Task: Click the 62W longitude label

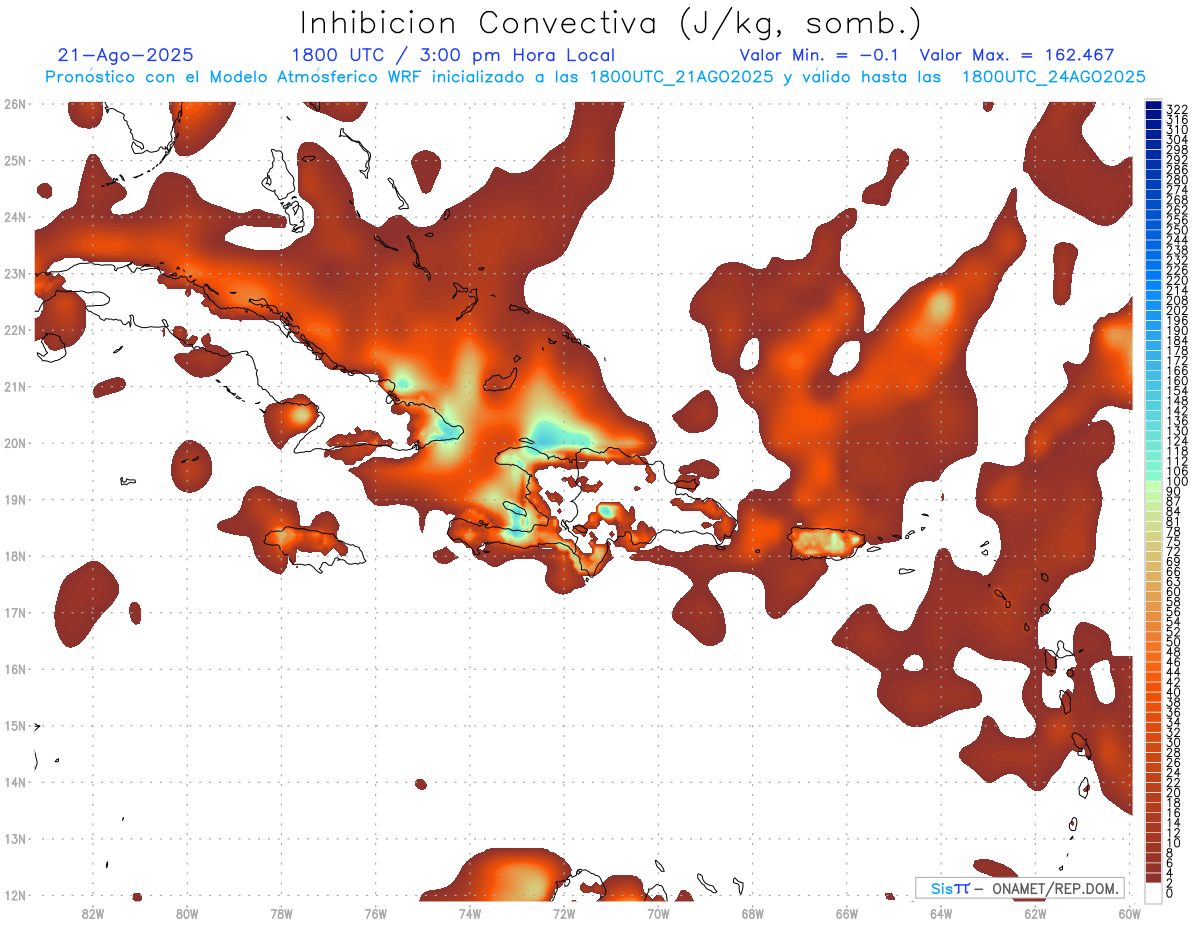Action: pyautogui.click(x=1035, y=913)
